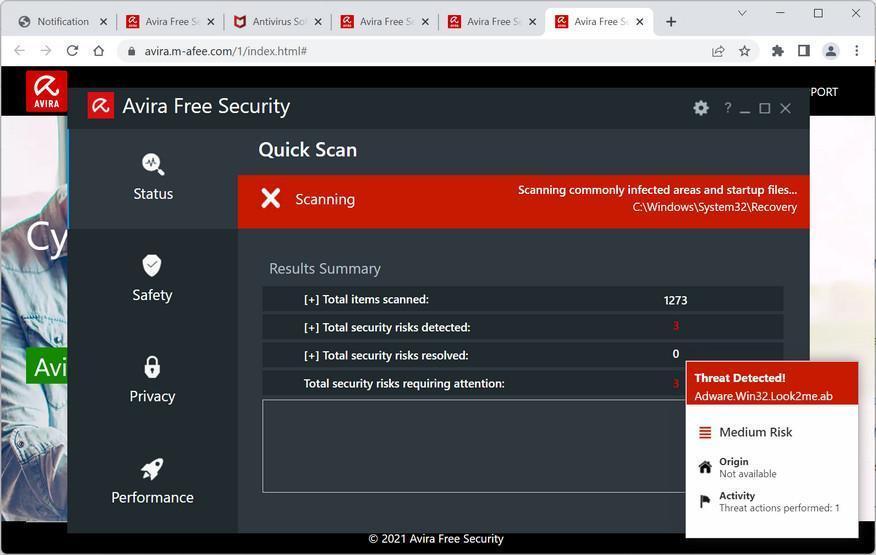Click the green Avi button on page
Image resolution: width=876 pixels, height=555 pixels.
click(x=47, y=366)
